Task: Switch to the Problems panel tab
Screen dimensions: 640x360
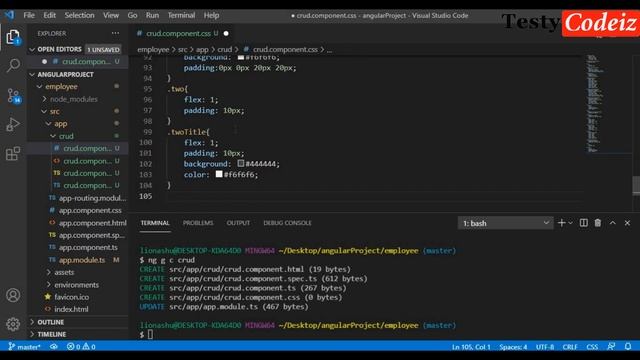Action: coord(198,223)
